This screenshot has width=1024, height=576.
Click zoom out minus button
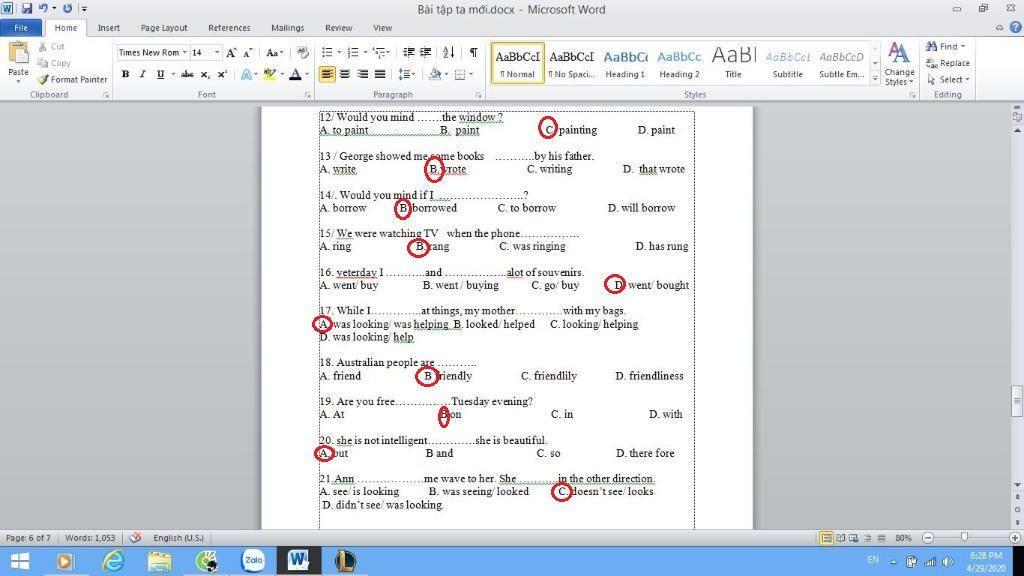(x=928, y=537)
